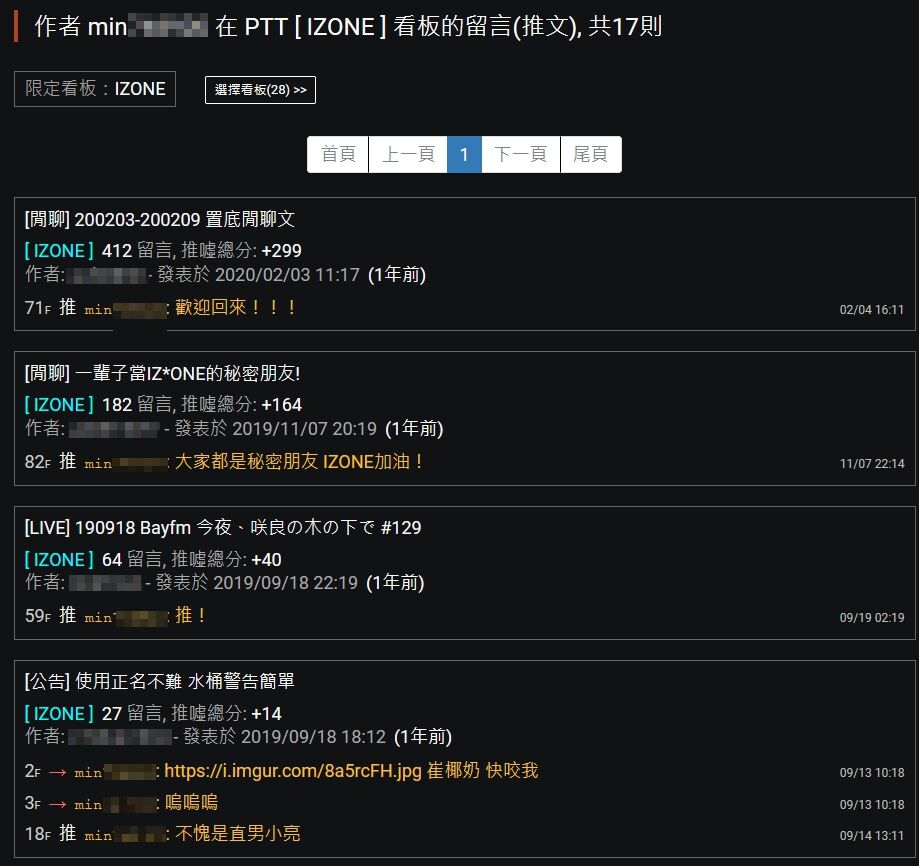Screen dimensions: 919x866
Task: Click the comment 歡迎回來!!!
Action: coord(236,307)
